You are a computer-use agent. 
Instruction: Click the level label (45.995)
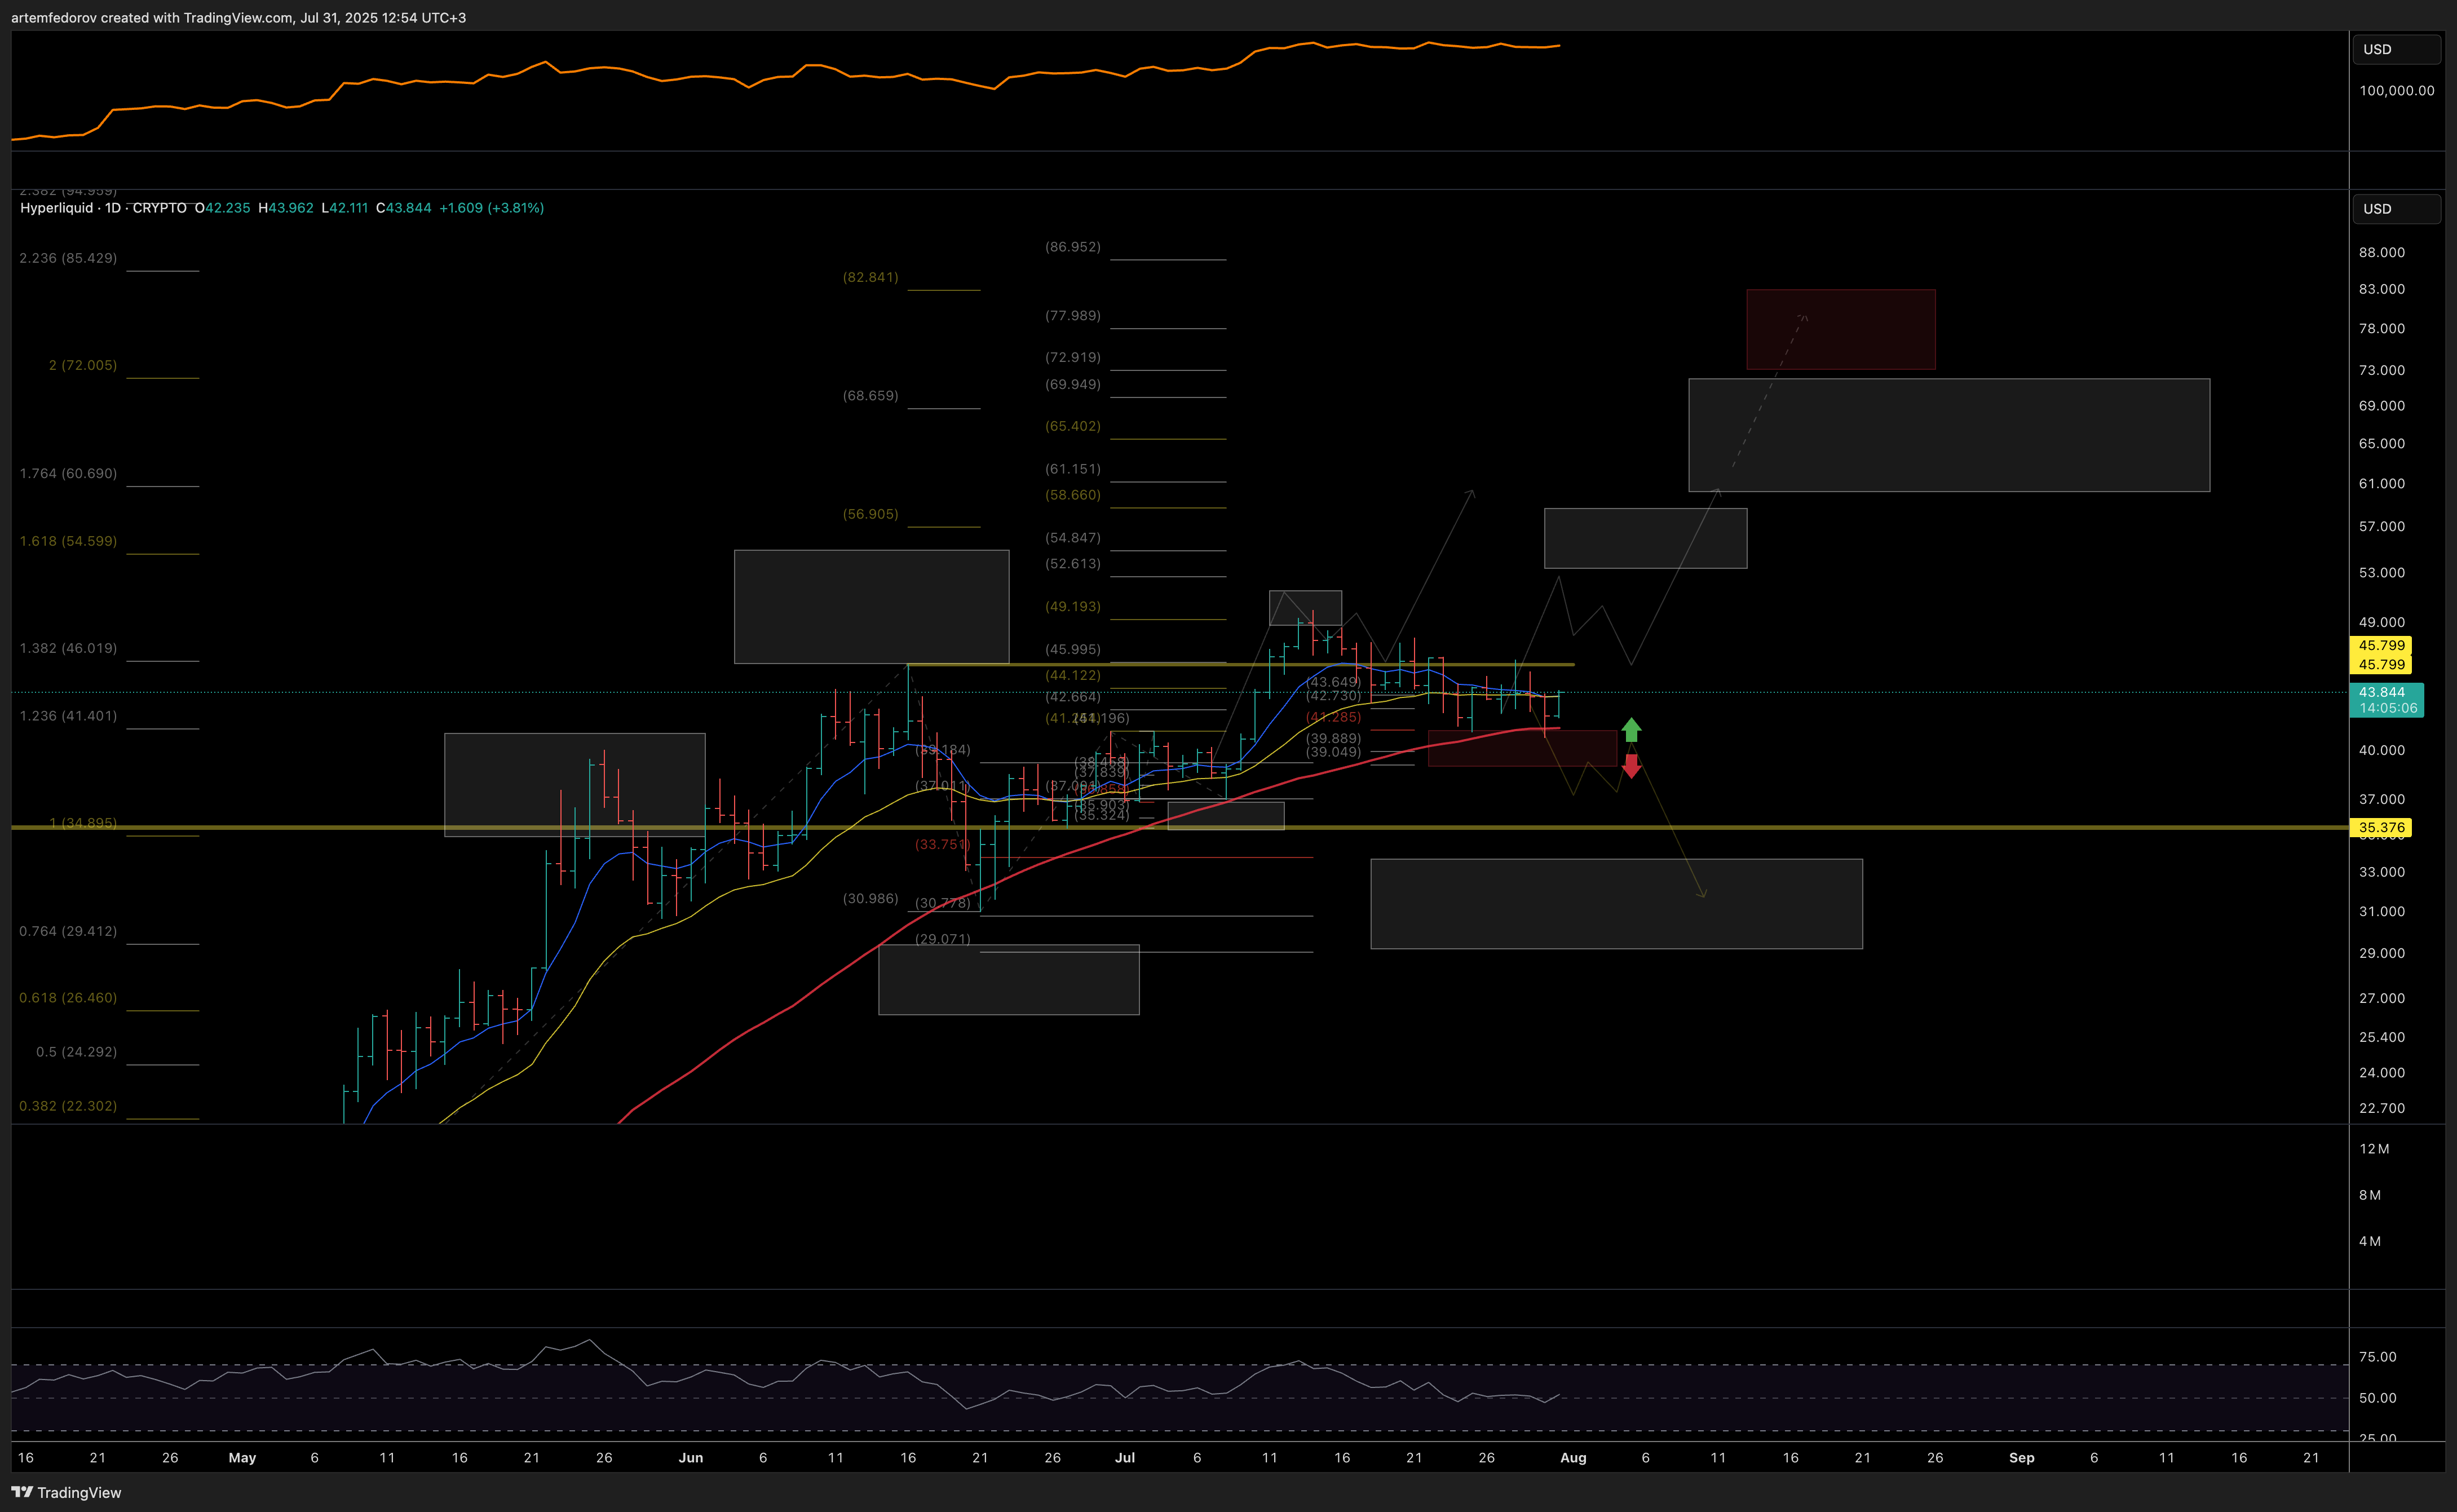pyautogui.click(x=1073, y=650)
